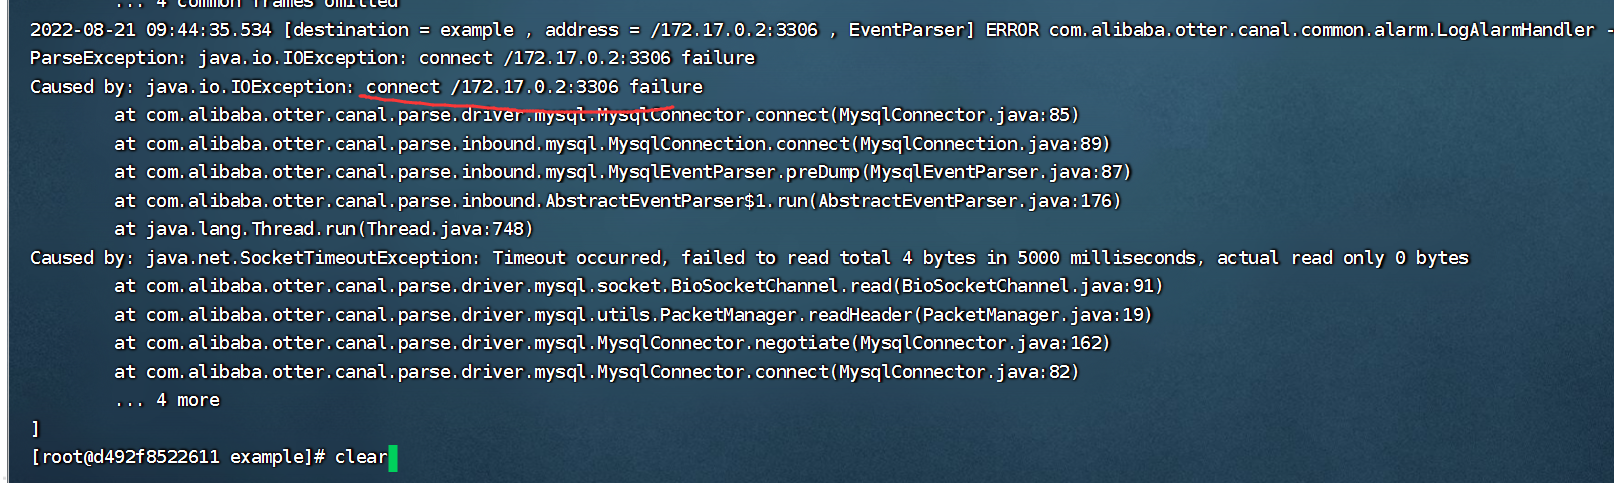This screenshot has height=483, width=1614.
Task: Click the ERROR level word
Action: pos(1012,30)
